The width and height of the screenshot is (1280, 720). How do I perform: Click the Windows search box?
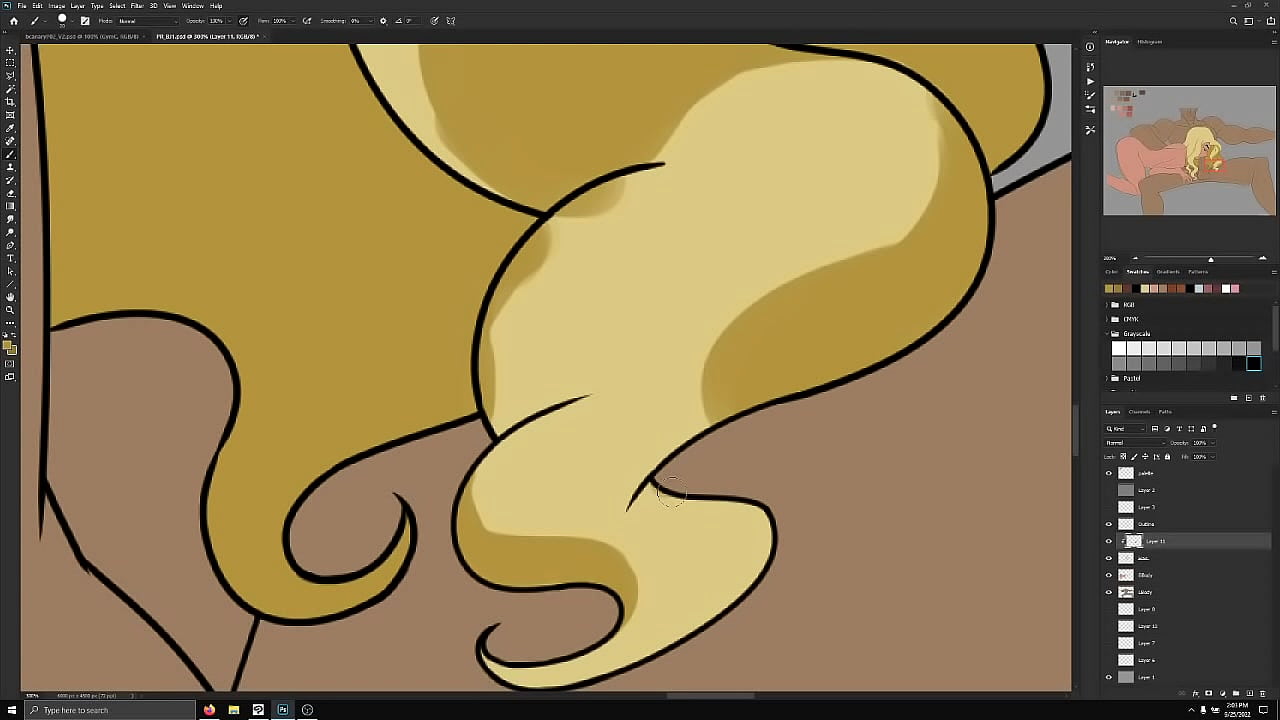pos(109,710)
